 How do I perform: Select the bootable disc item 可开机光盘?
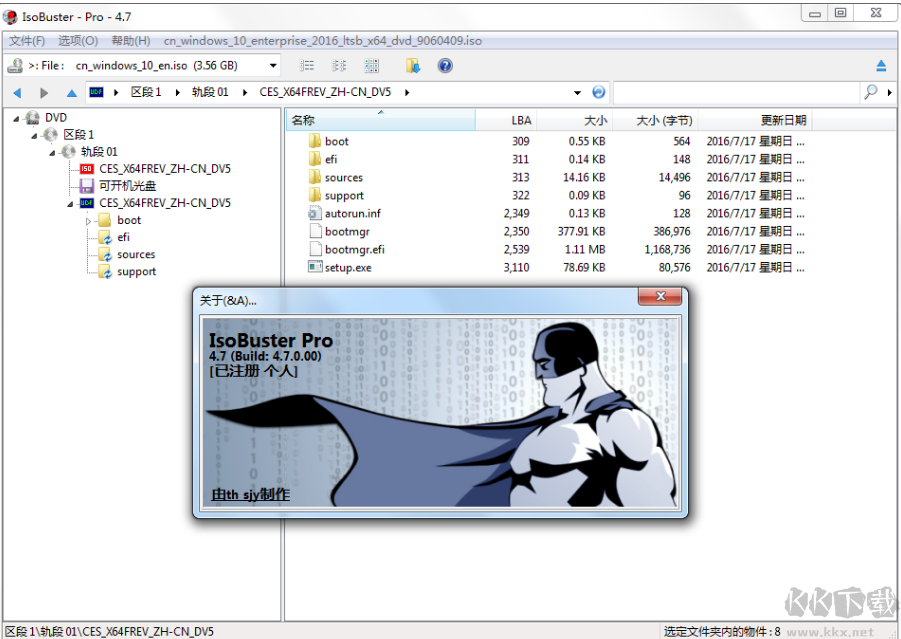(126, 186)
